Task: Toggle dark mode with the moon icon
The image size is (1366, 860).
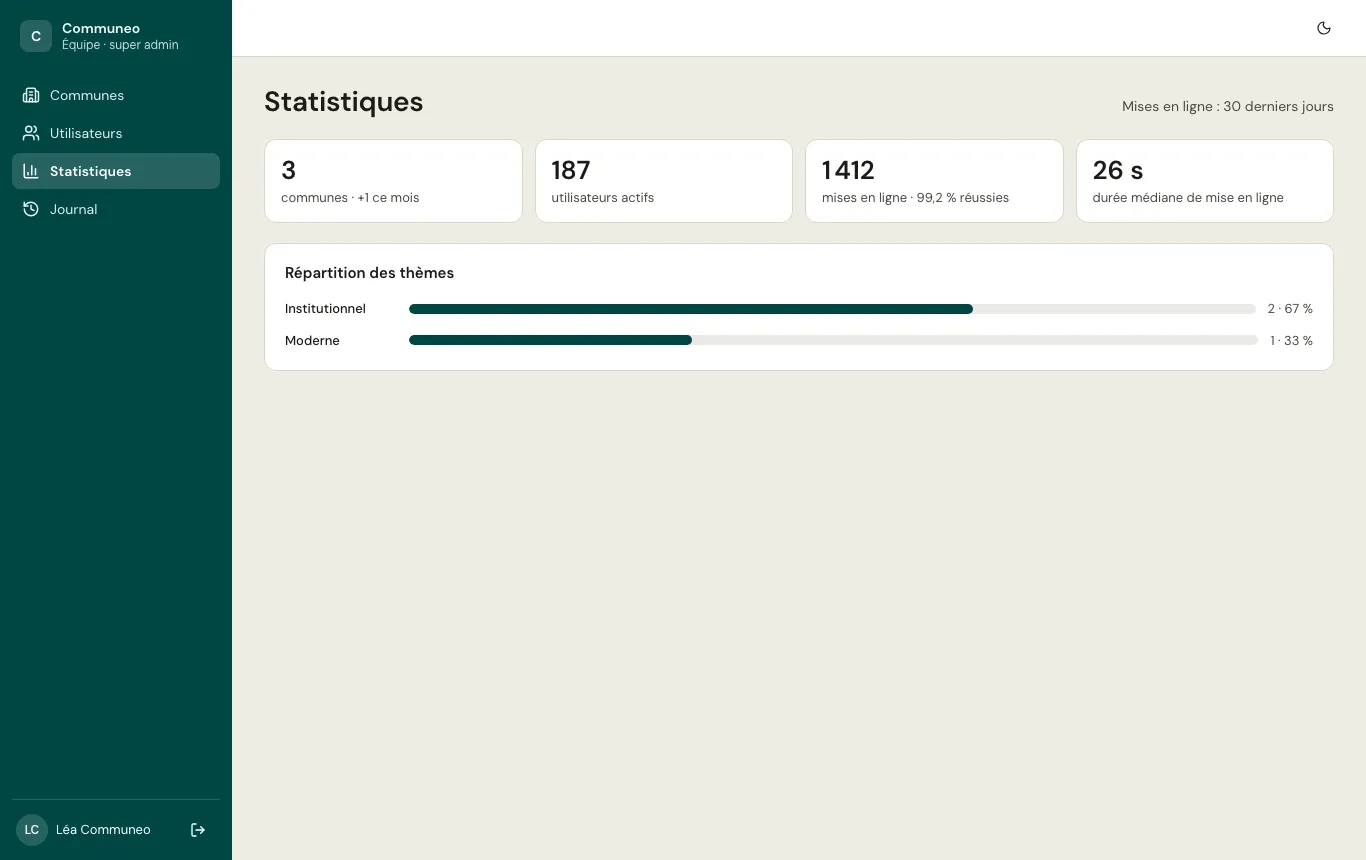Action: point(1324,28)
